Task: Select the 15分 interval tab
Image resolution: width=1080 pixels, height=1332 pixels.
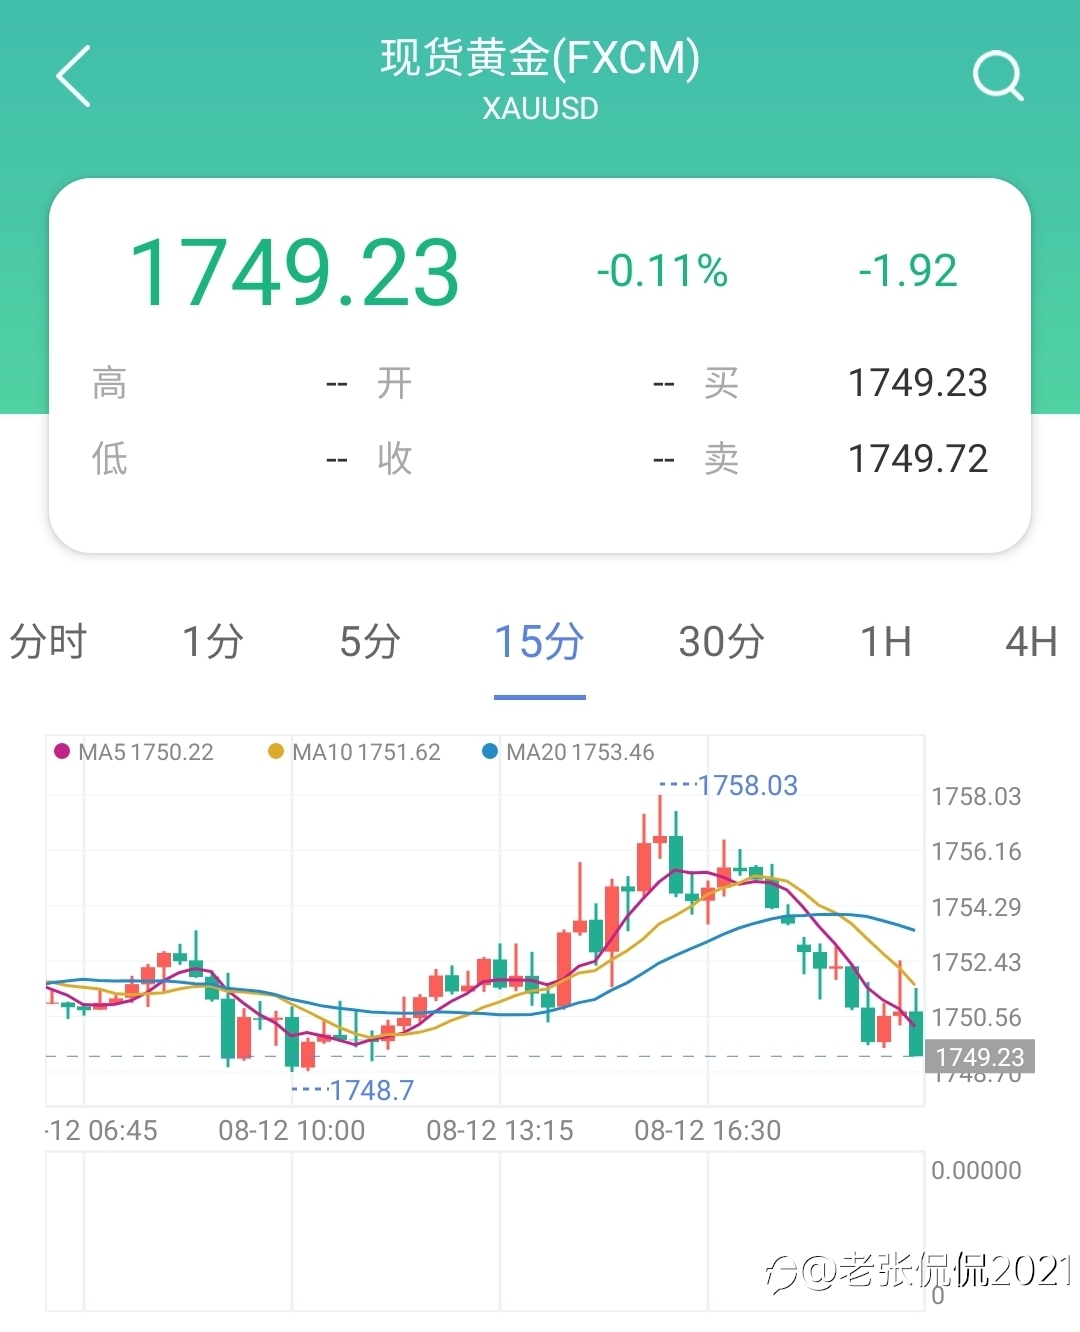Action: pos(540,642)
